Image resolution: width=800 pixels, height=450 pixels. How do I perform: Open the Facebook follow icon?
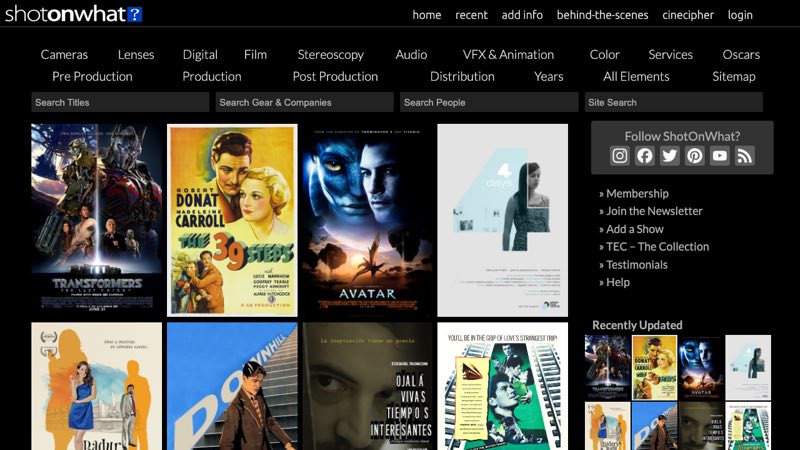644,156
